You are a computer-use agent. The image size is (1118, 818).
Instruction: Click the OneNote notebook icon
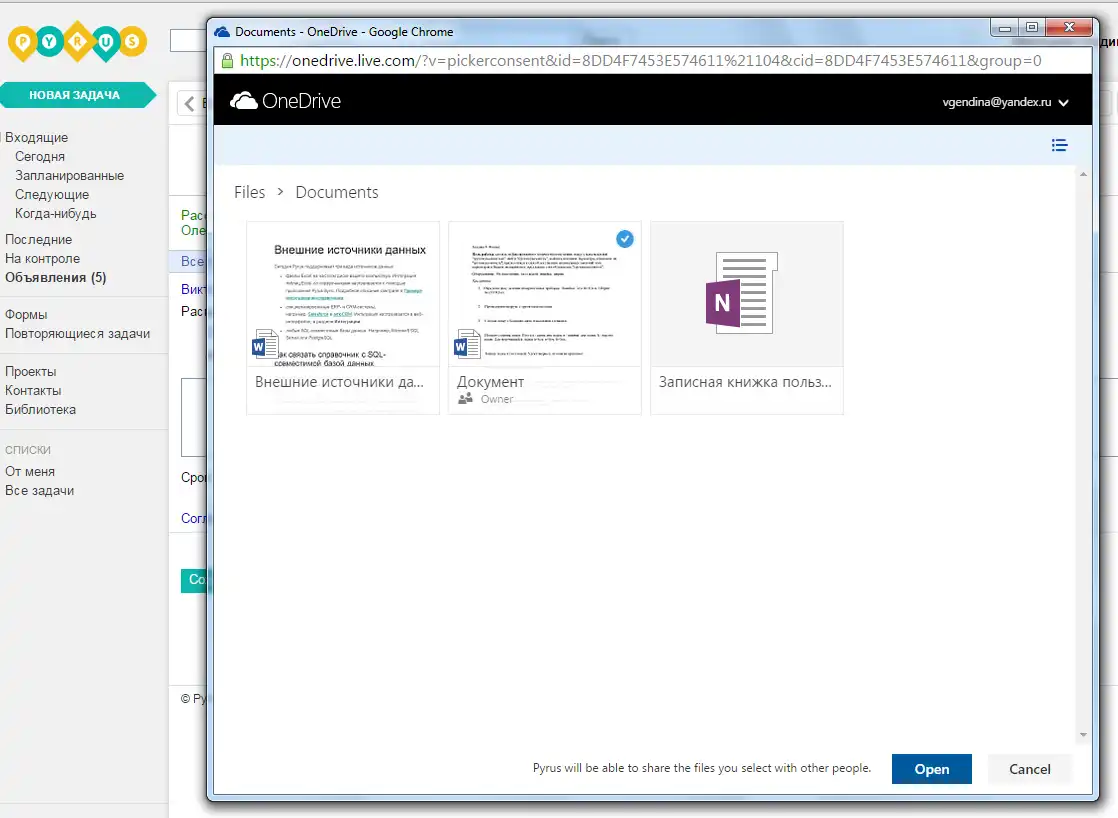pyautogui.click(x=742, y=292)
